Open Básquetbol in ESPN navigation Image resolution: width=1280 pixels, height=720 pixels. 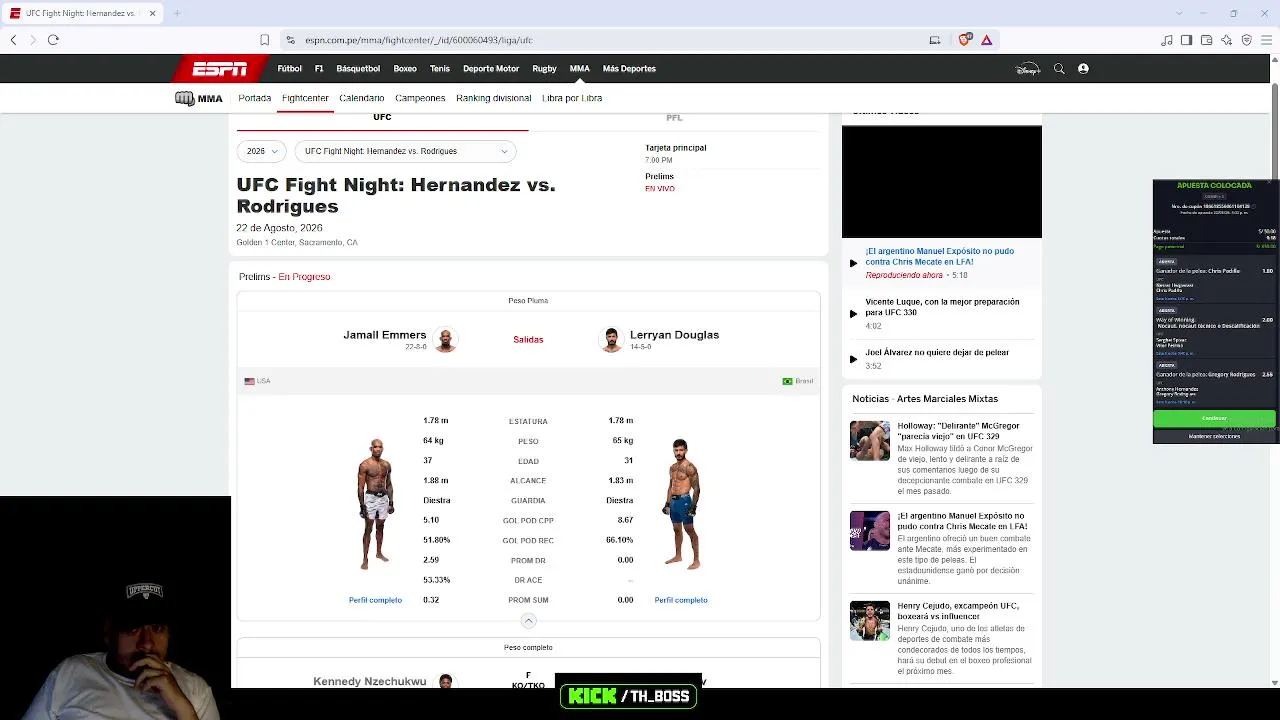pyautogui.click(x=358, y=69)
